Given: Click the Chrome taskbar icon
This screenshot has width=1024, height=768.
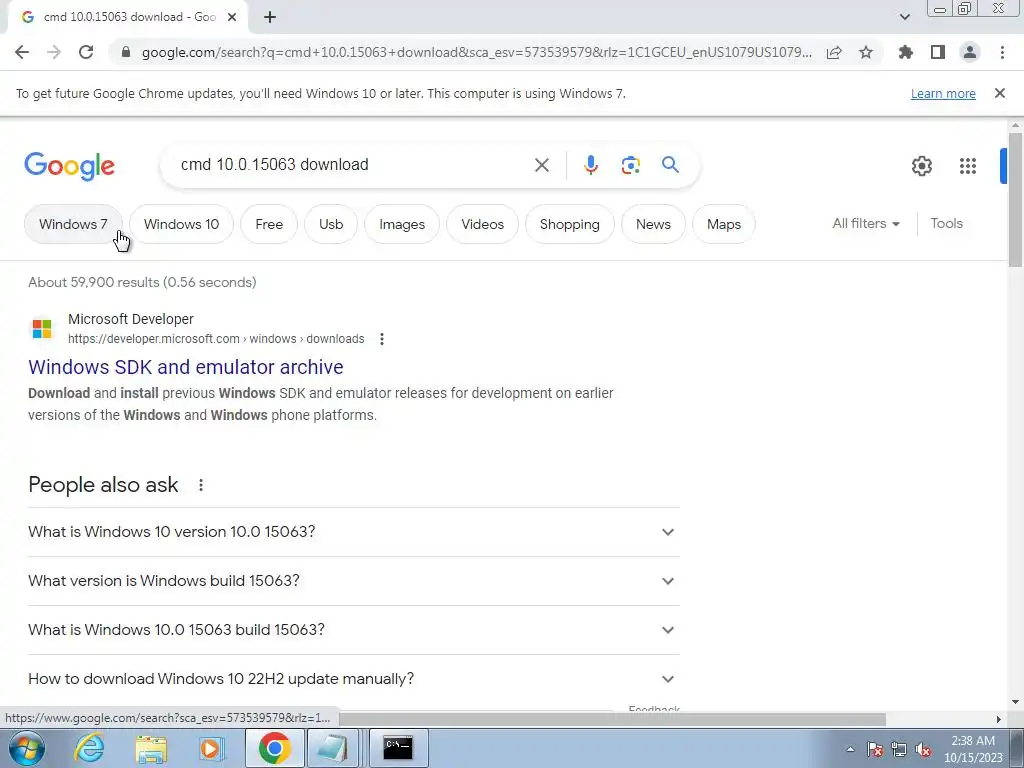Looking at the screenshot, I should point(274,748).
